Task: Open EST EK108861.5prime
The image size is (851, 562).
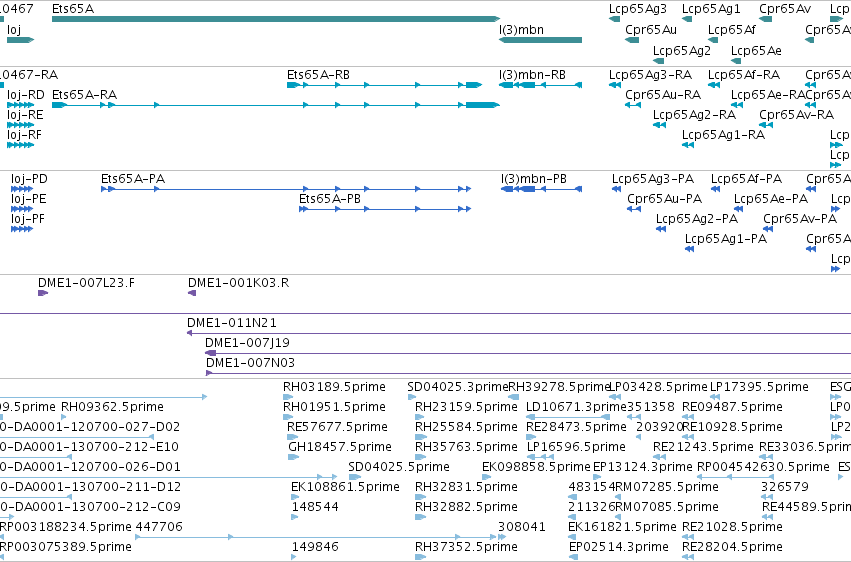Action: [x=345, y=487]
